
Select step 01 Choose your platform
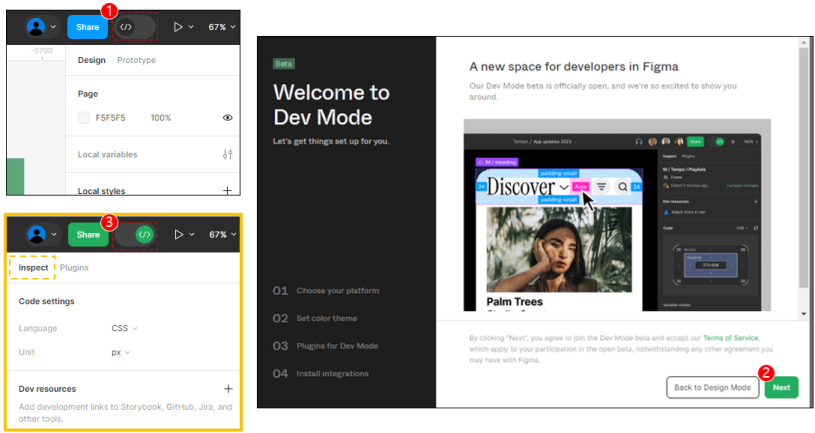[x=326, y=291]
